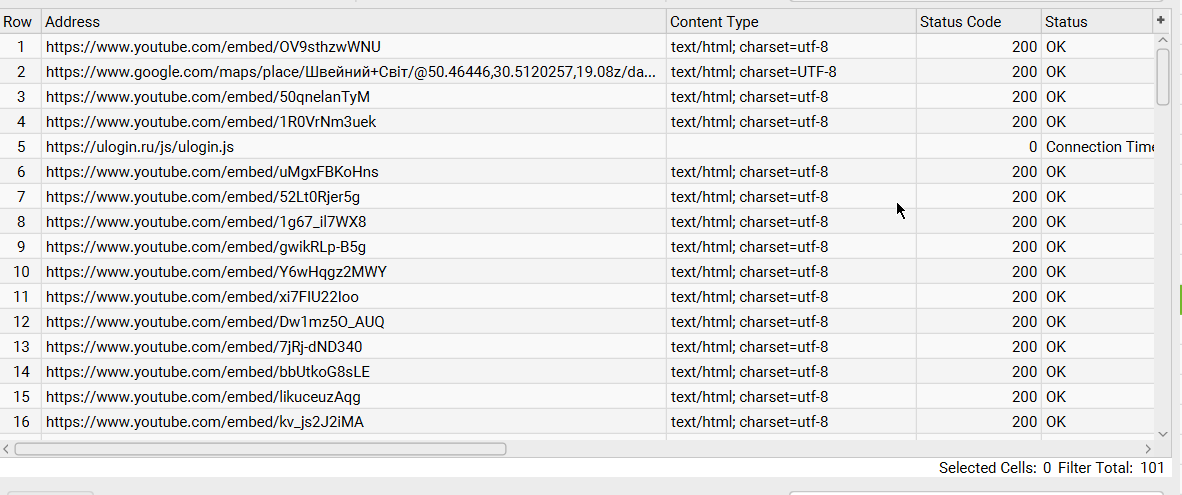Screen dimensions: 1182x495
Task: Select the ulogin.ru/js/ulogin.js address cell
Action: pos(140,147)
